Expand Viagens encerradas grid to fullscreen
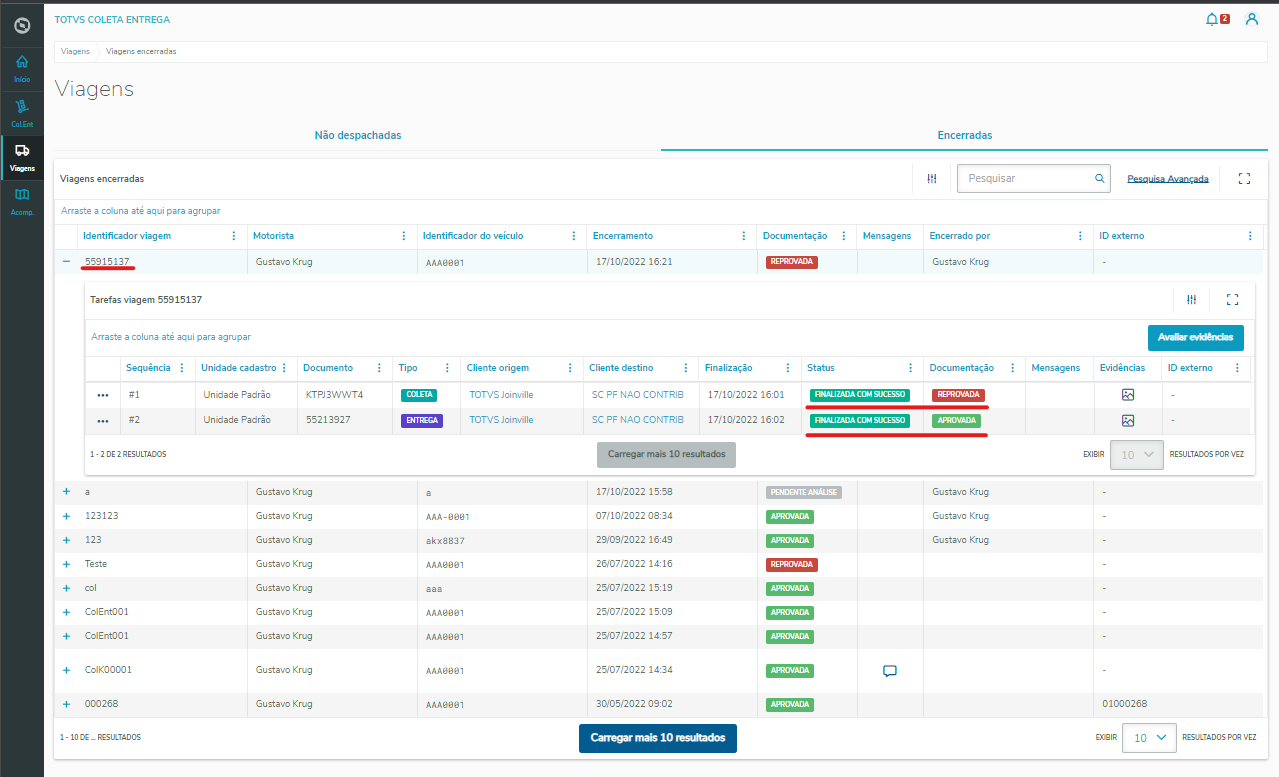 [x=1244, y=178]
